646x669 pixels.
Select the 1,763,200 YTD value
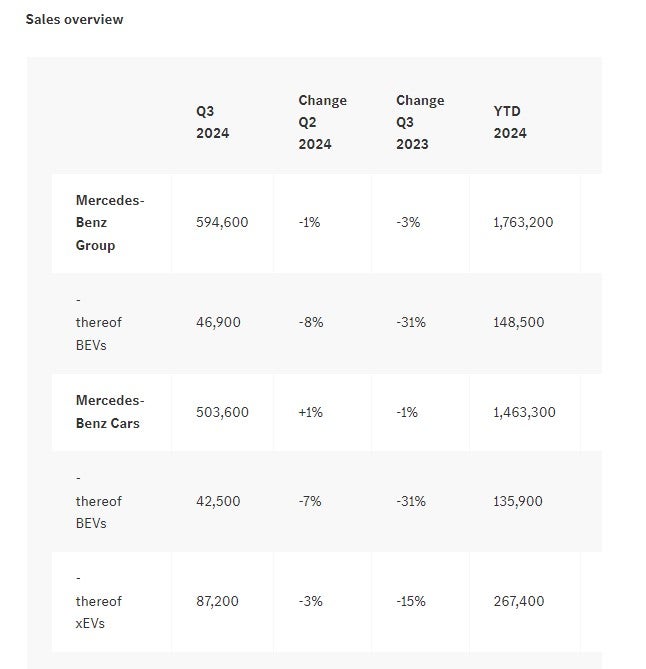tap(523, 222)
